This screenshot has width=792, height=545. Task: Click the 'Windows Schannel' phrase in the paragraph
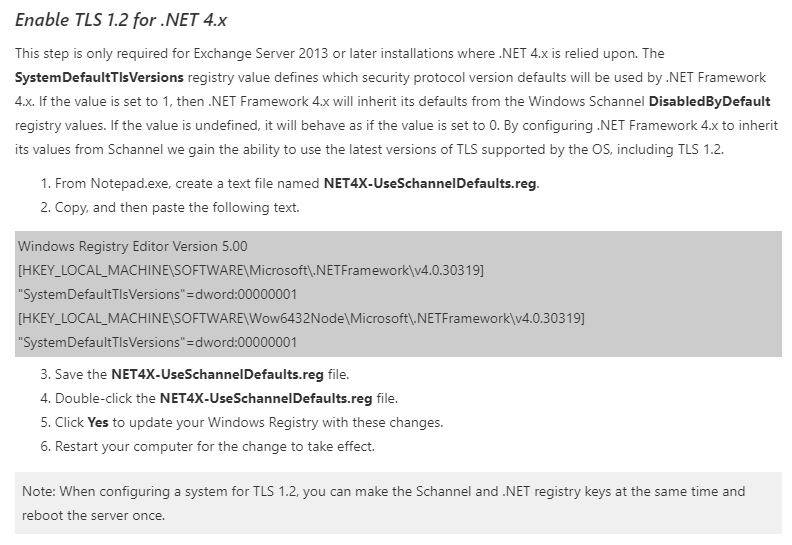586,102
